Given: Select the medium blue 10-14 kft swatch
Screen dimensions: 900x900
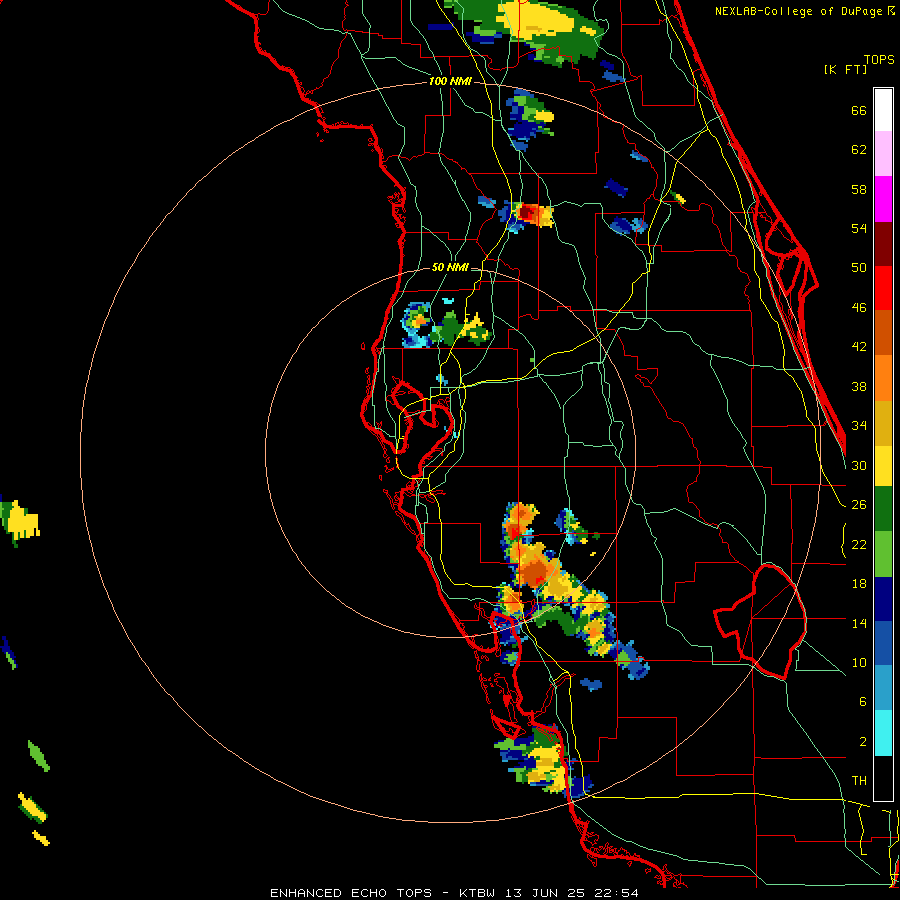Looking at the screenshot, I should point(883,644).
